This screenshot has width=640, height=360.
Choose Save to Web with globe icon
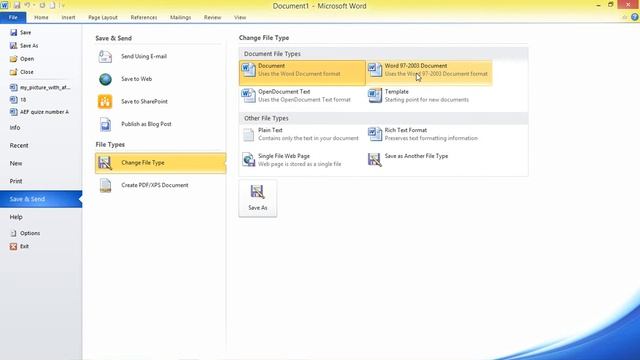coord(160,79)
